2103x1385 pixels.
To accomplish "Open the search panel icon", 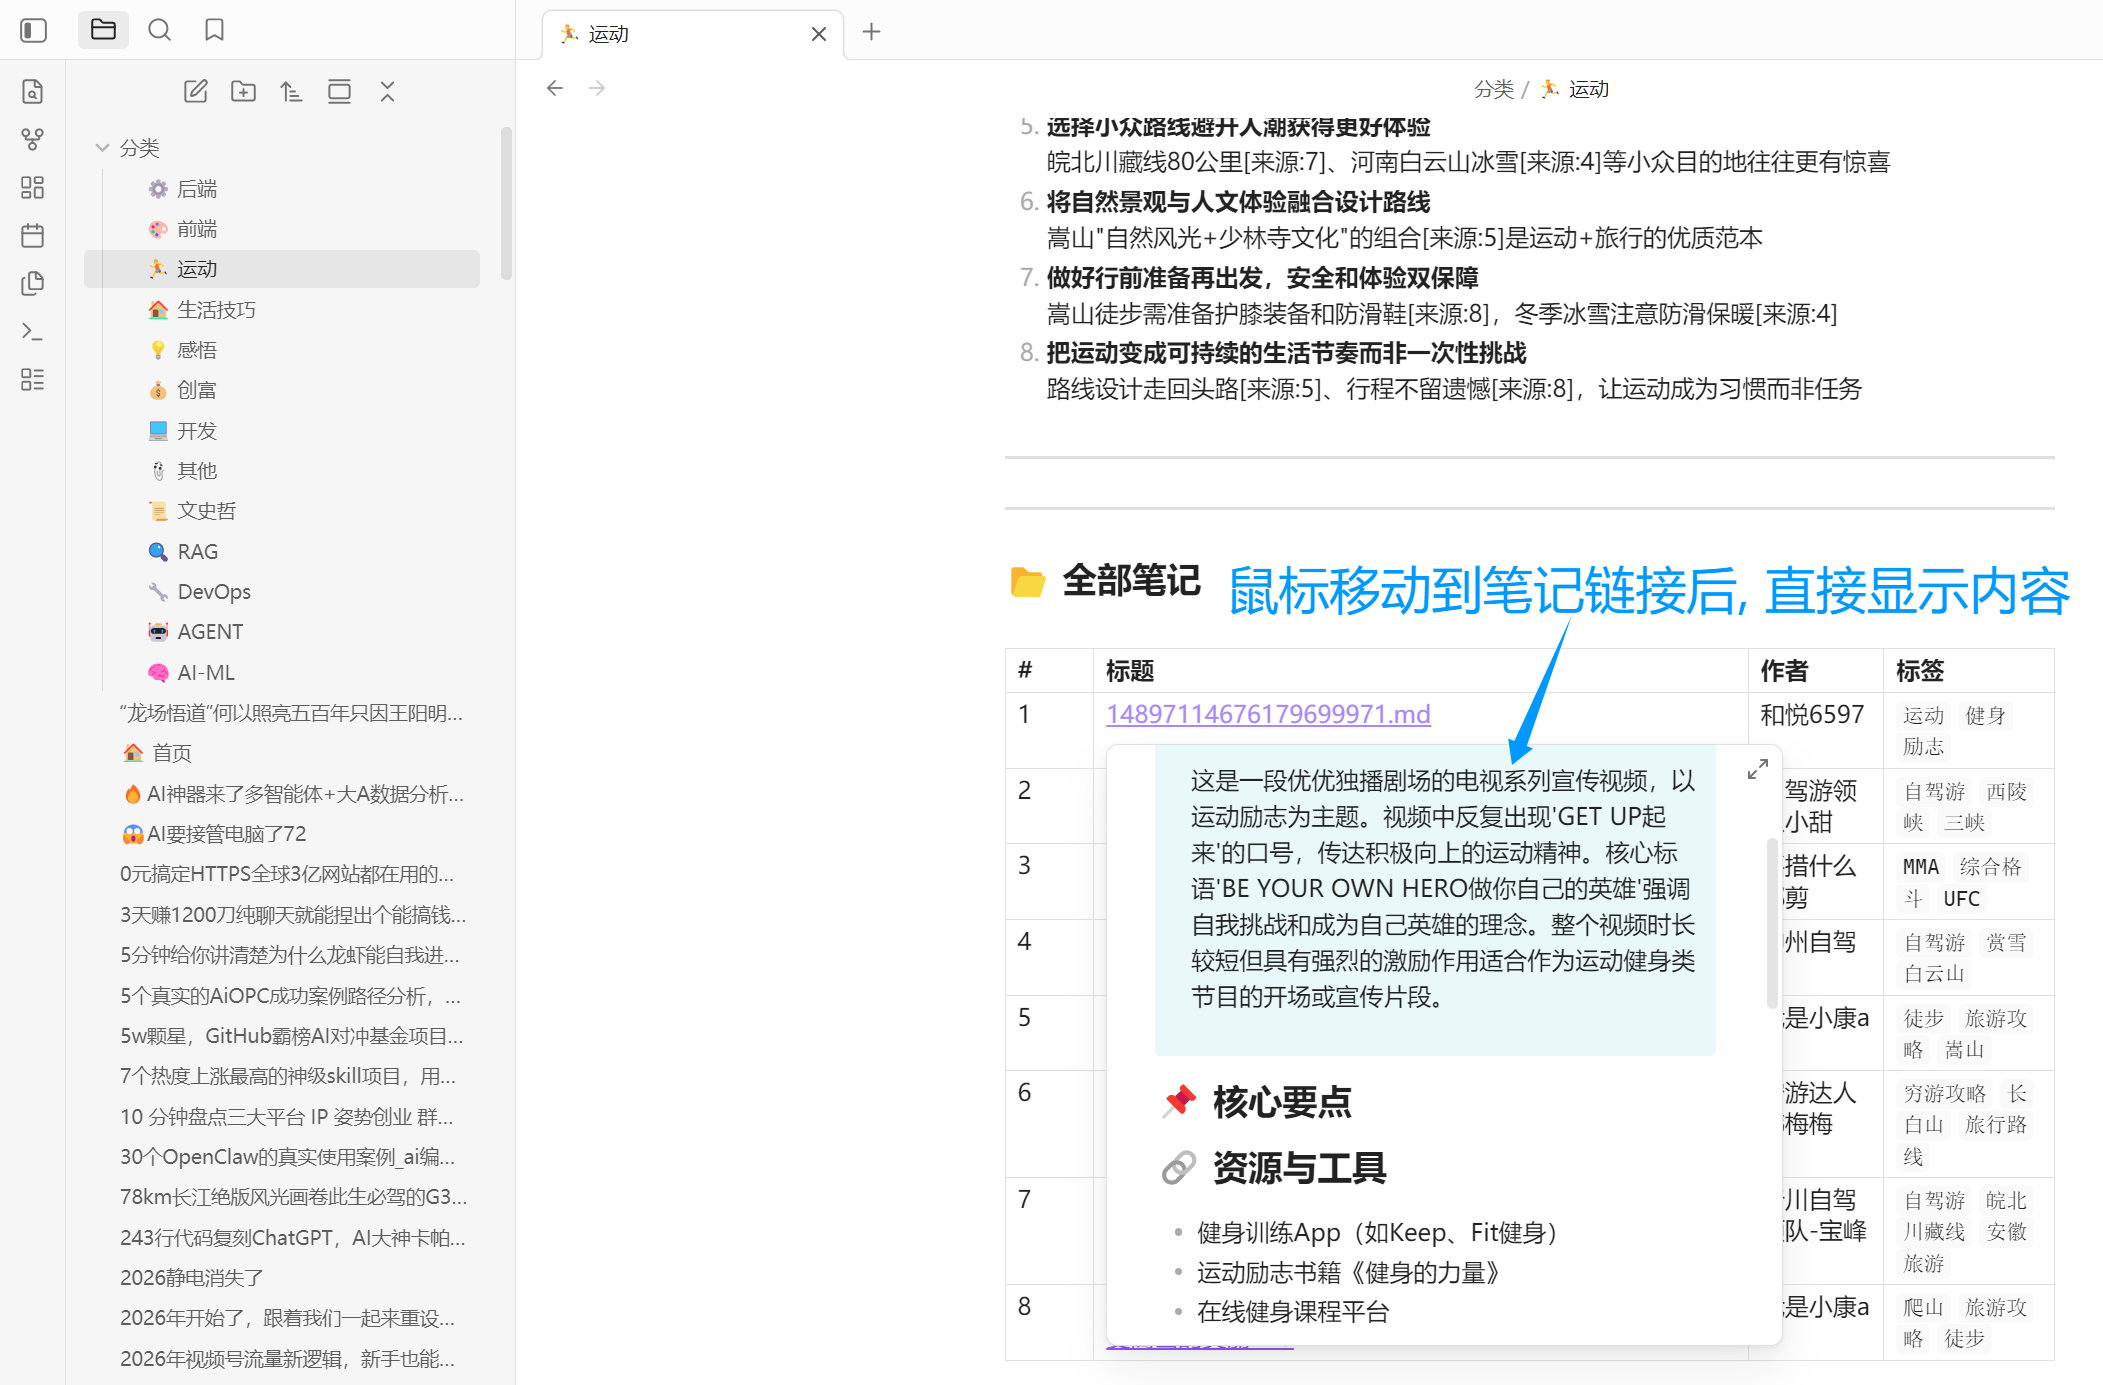I will point(160,30).
